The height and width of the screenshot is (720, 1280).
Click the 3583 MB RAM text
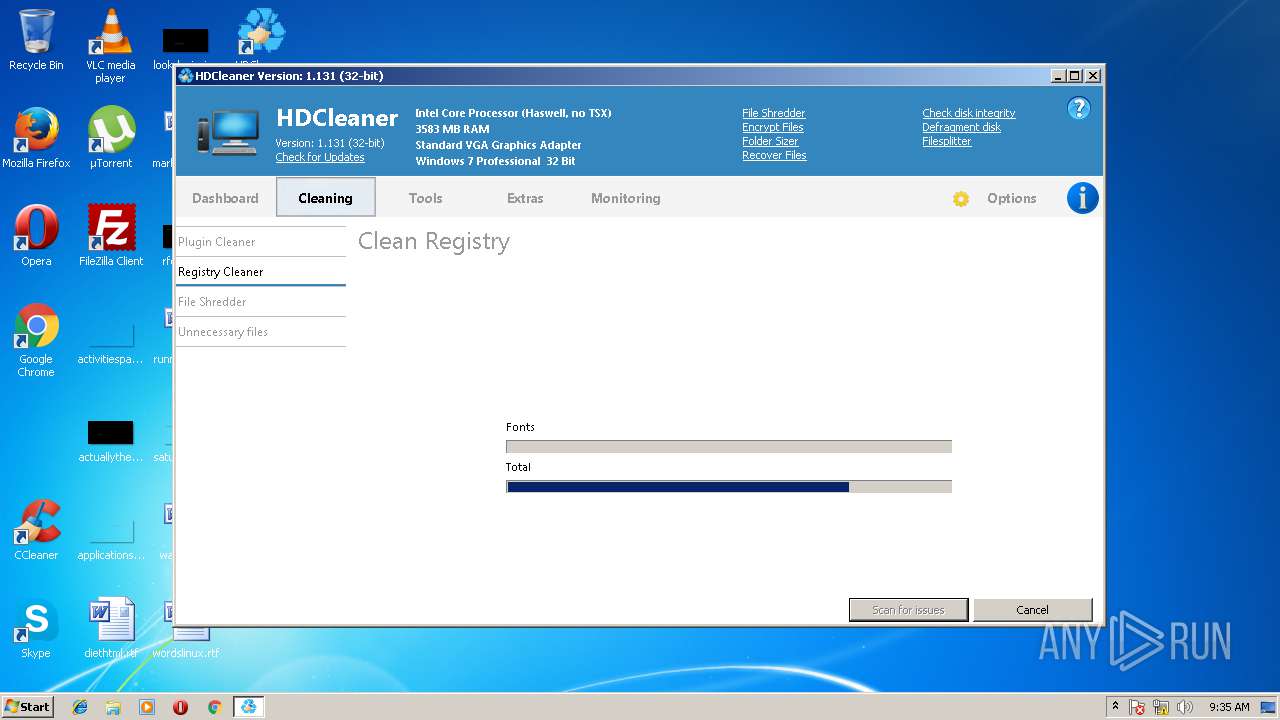(x=452, y=129)
